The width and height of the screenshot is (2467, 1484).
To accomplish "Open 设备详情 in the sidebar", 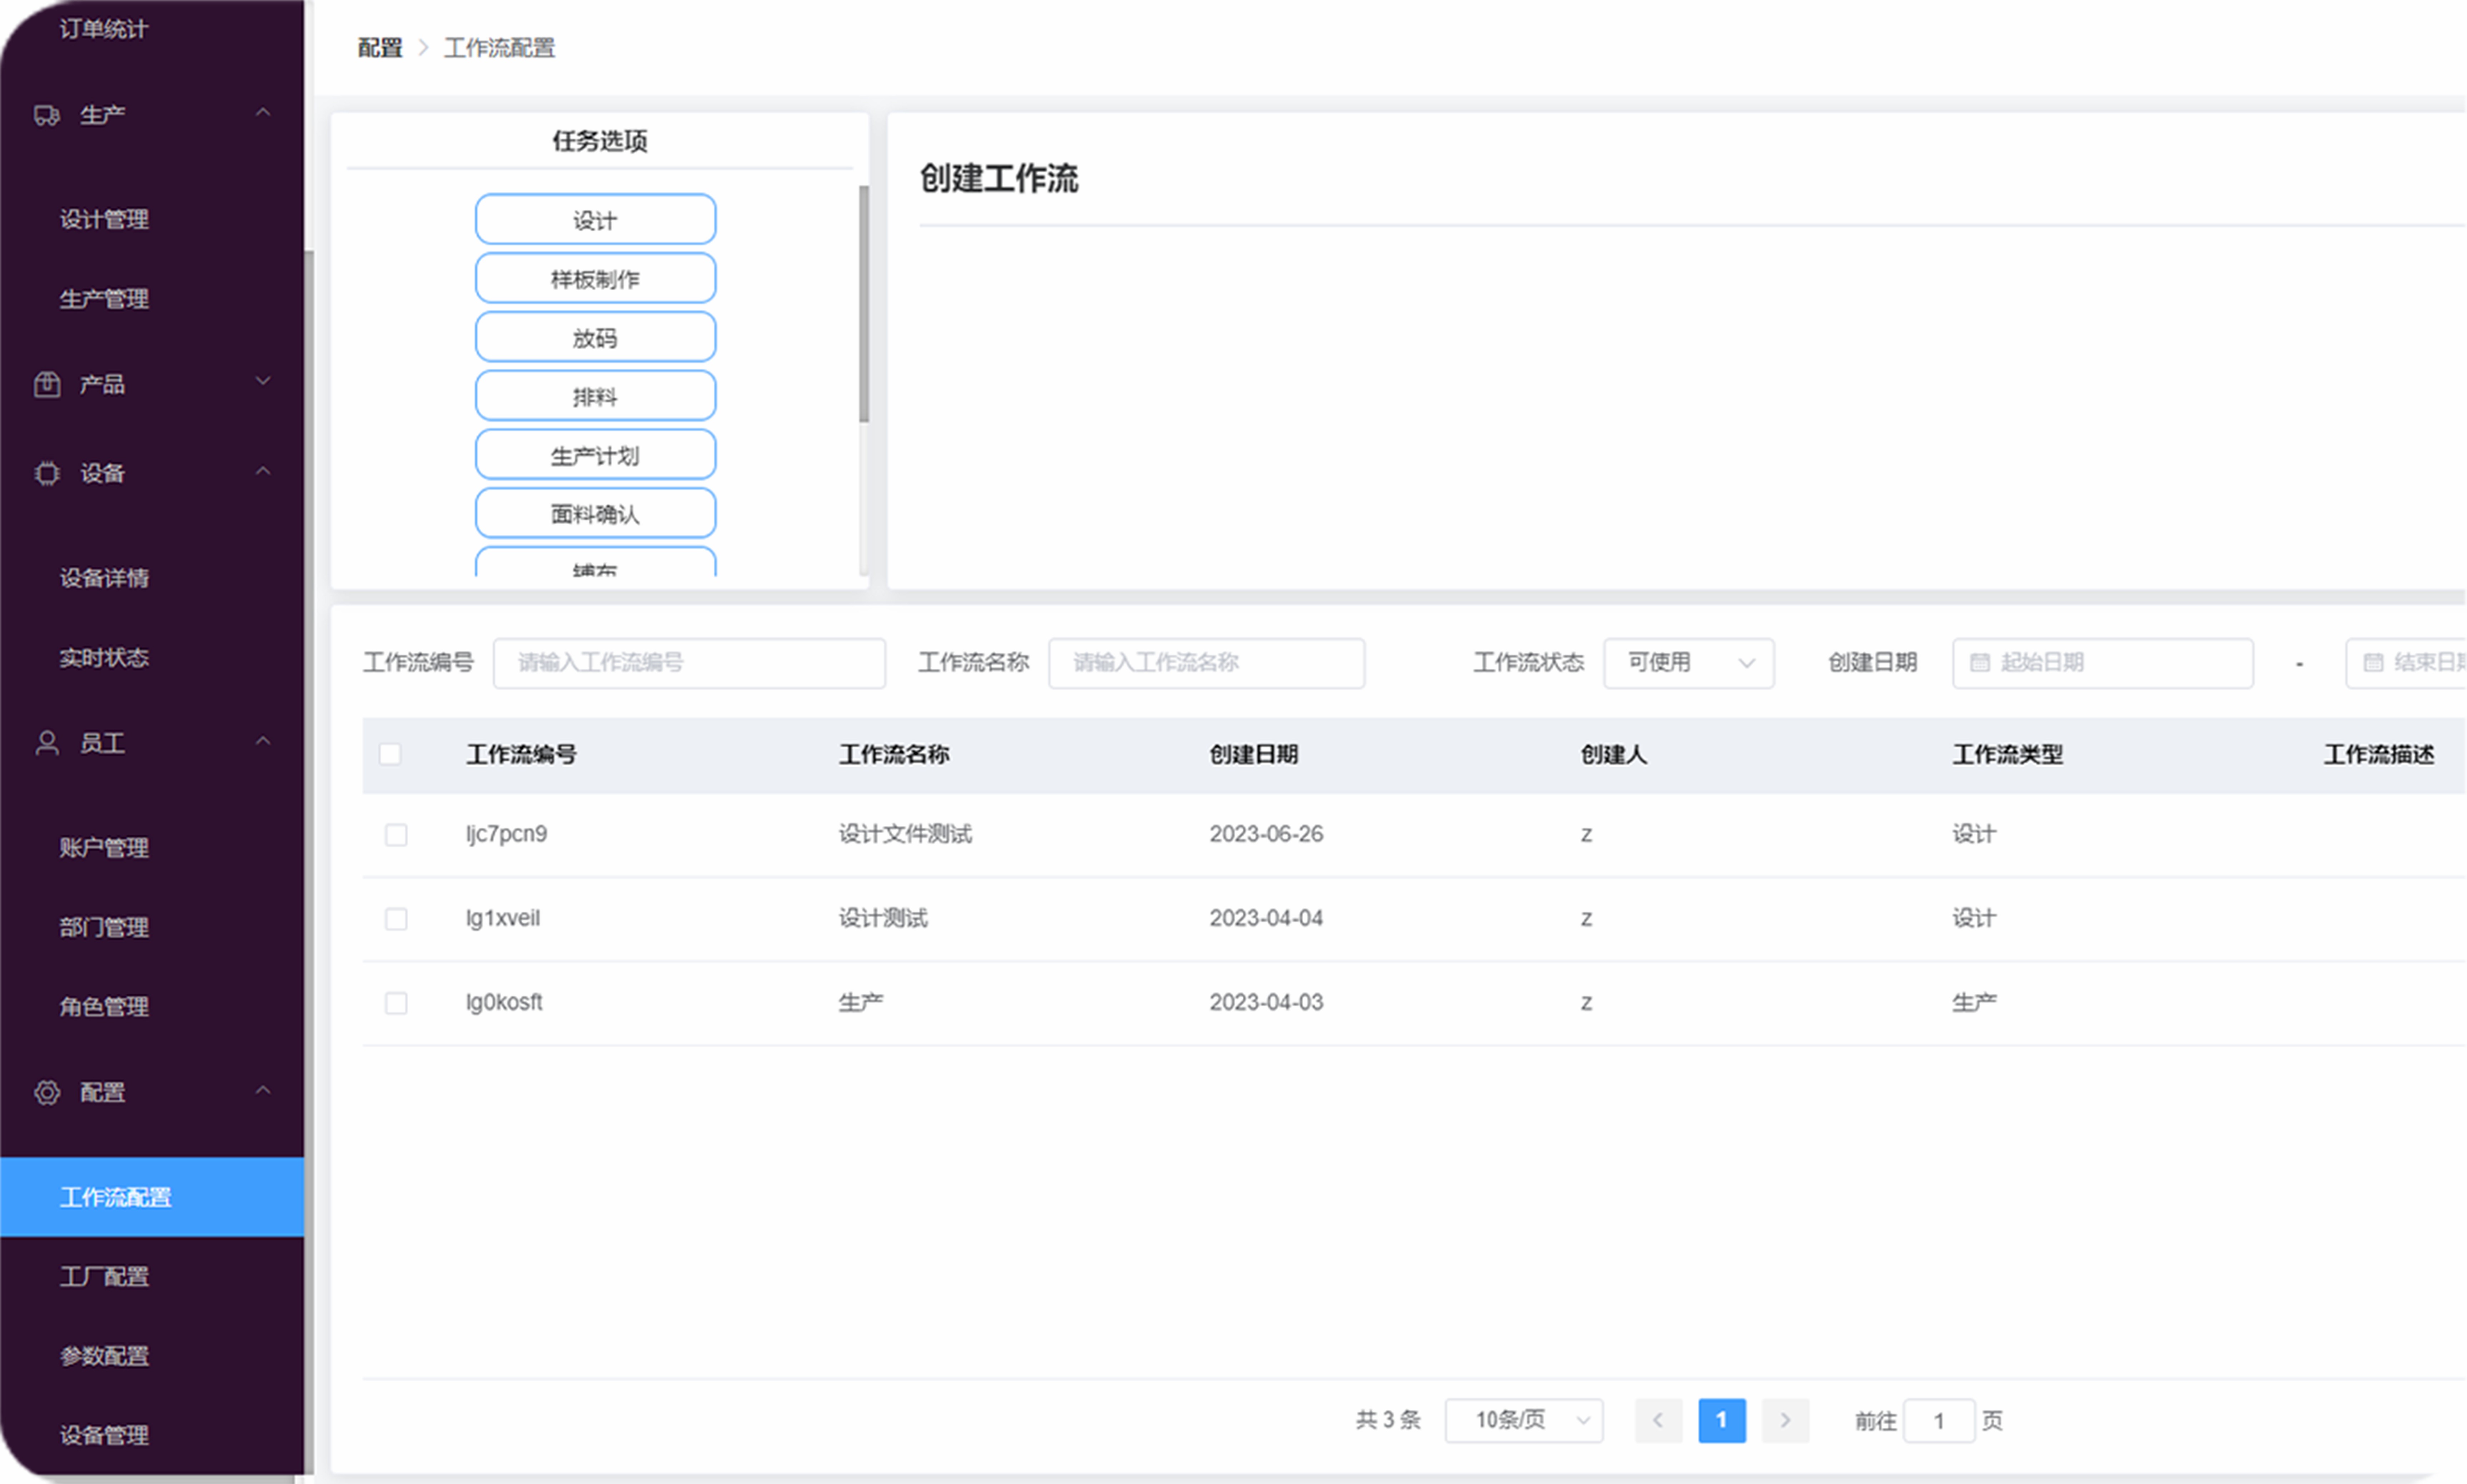I will coord(104,578).
